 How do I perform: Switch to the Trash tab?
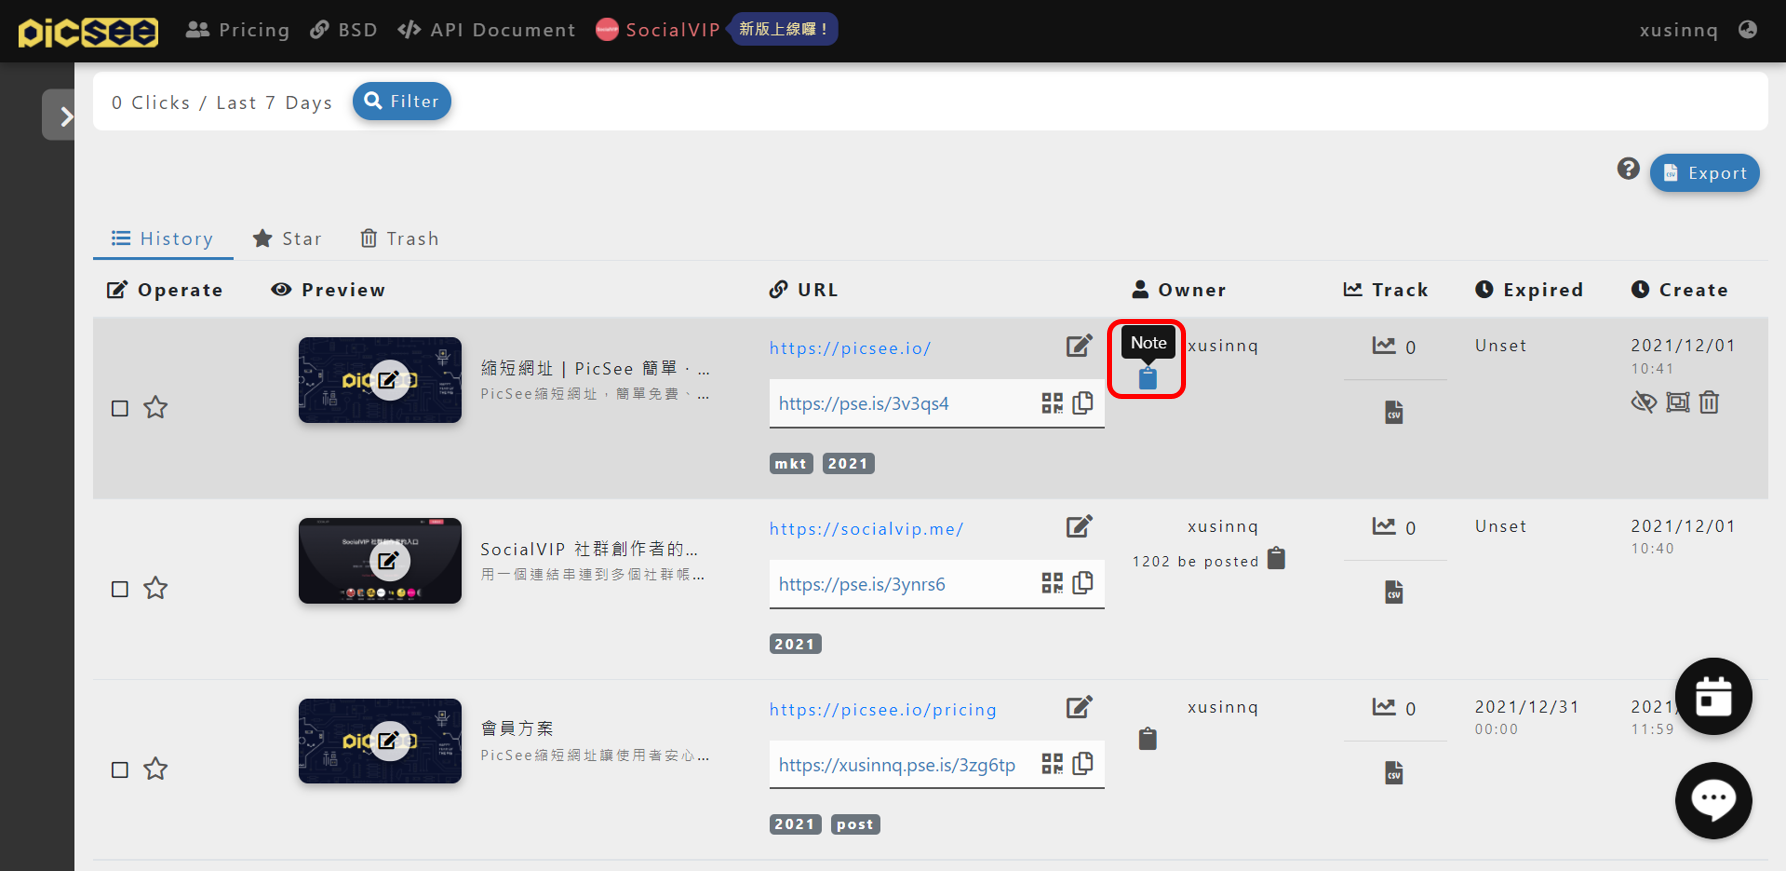click(399, 238)
